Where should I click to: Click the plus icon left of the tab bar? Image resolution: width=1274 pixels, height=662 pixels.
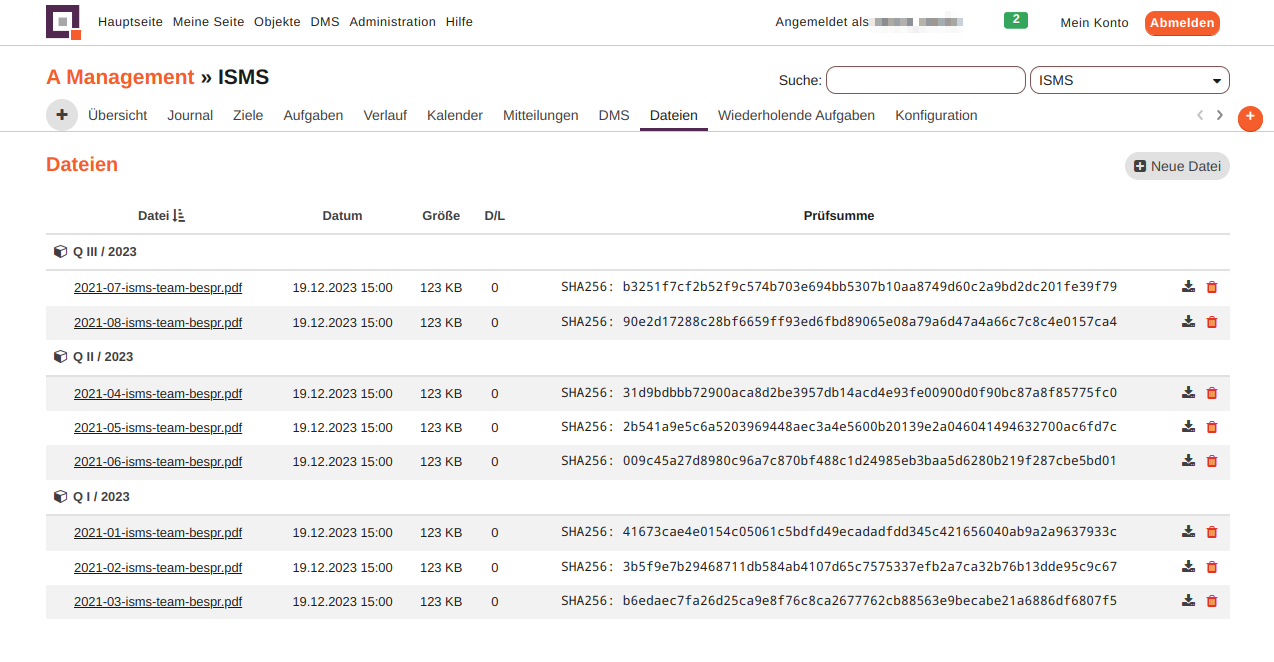coord(61,114)
